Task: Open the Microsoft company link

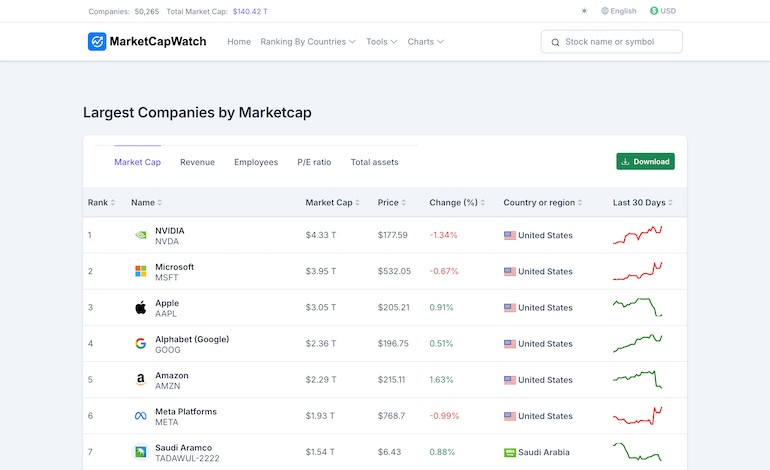Action: coord(174,267)
